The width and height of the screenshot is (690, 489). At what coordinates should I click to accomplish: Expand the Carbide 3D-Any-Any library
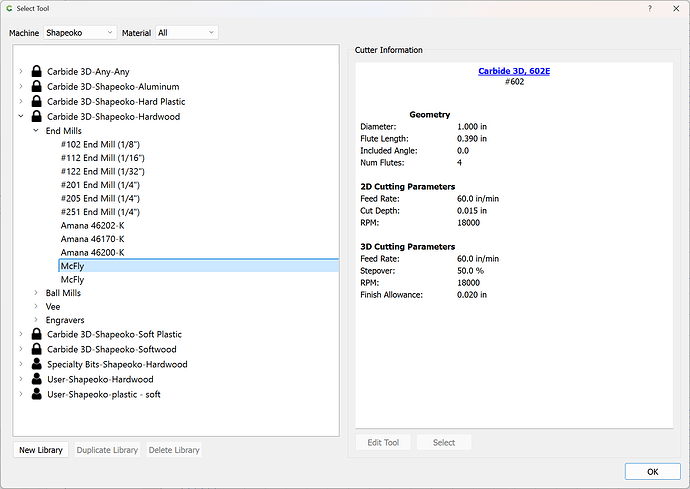click(x=21, y=71)
